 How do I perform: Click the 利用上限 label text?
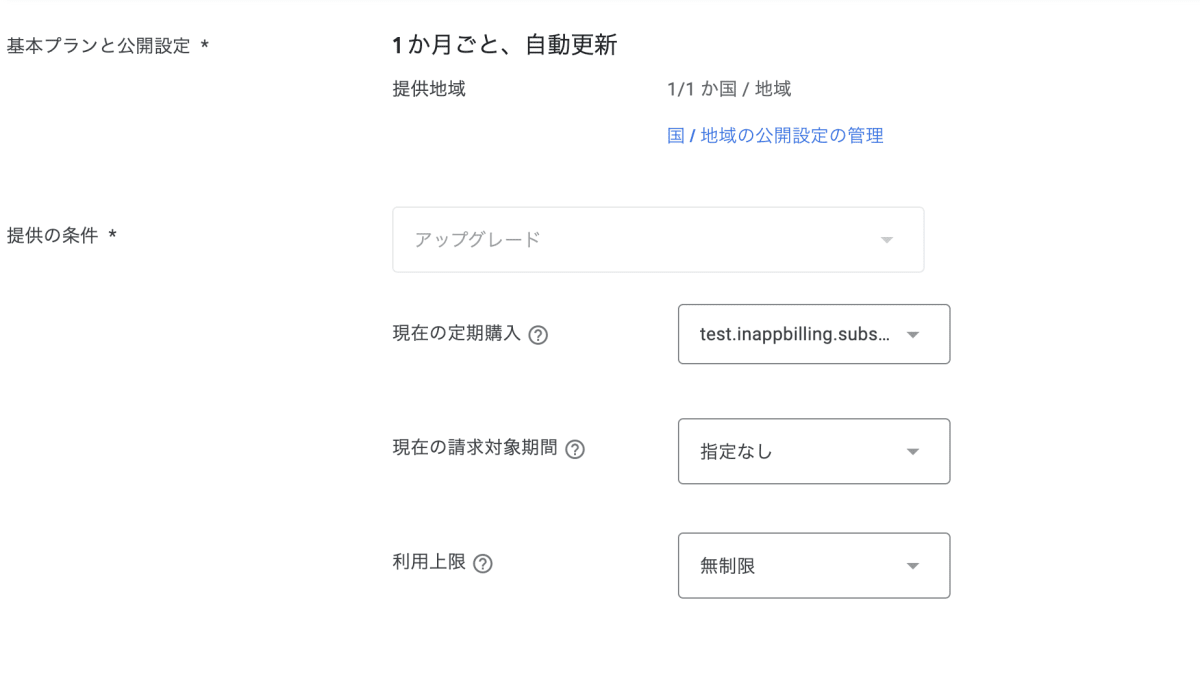[x=429, y=562]
